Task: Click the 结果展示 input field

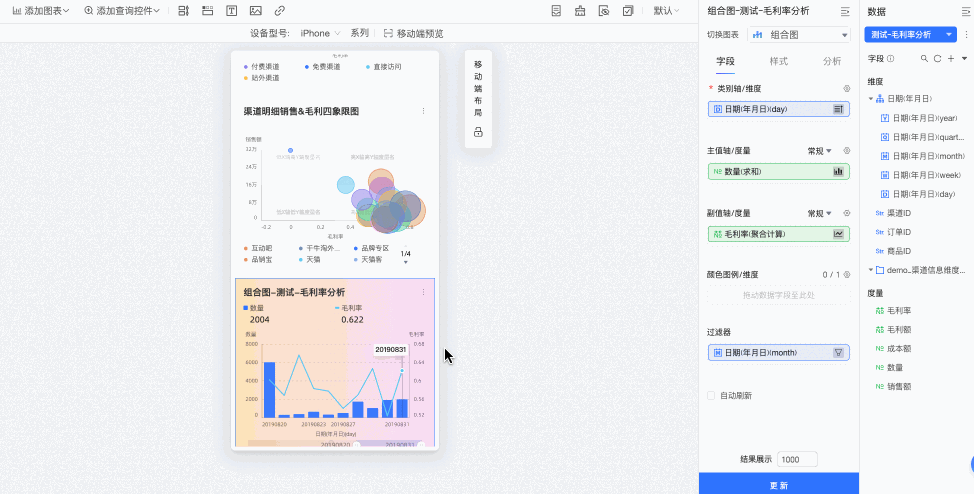Action: (797, 459)
